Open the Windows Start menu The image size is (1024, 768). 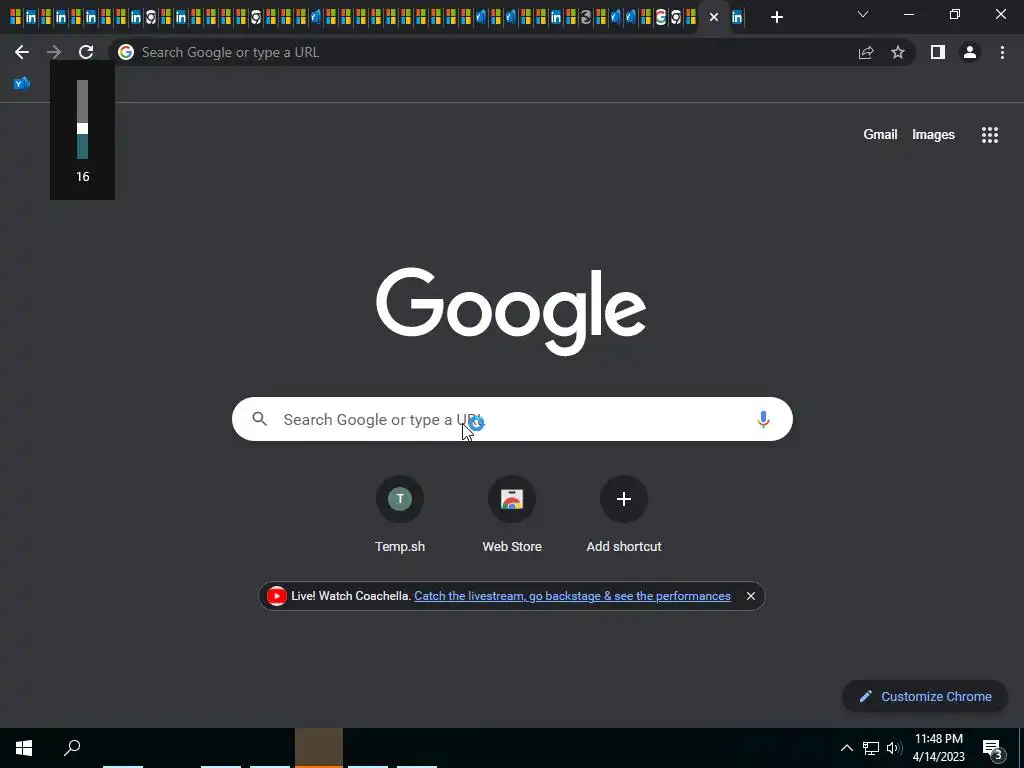(x=24, y=748)
